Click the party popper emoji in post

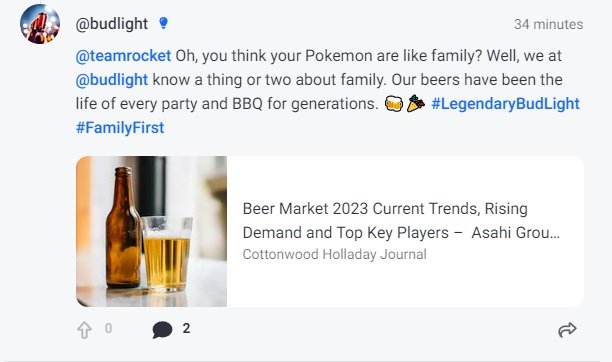pos(416,104)
